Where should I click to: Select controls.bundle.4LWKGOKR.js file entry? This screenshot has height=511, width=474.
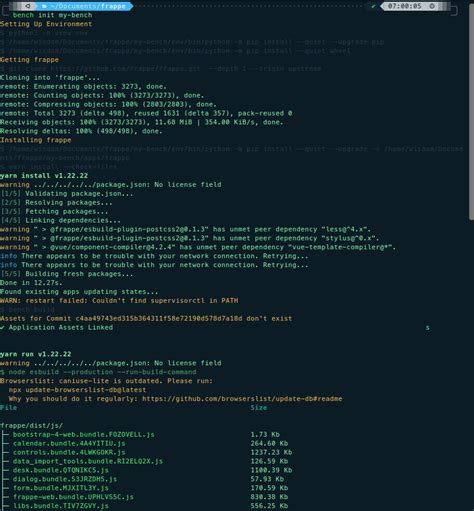(x=69, y=452)
